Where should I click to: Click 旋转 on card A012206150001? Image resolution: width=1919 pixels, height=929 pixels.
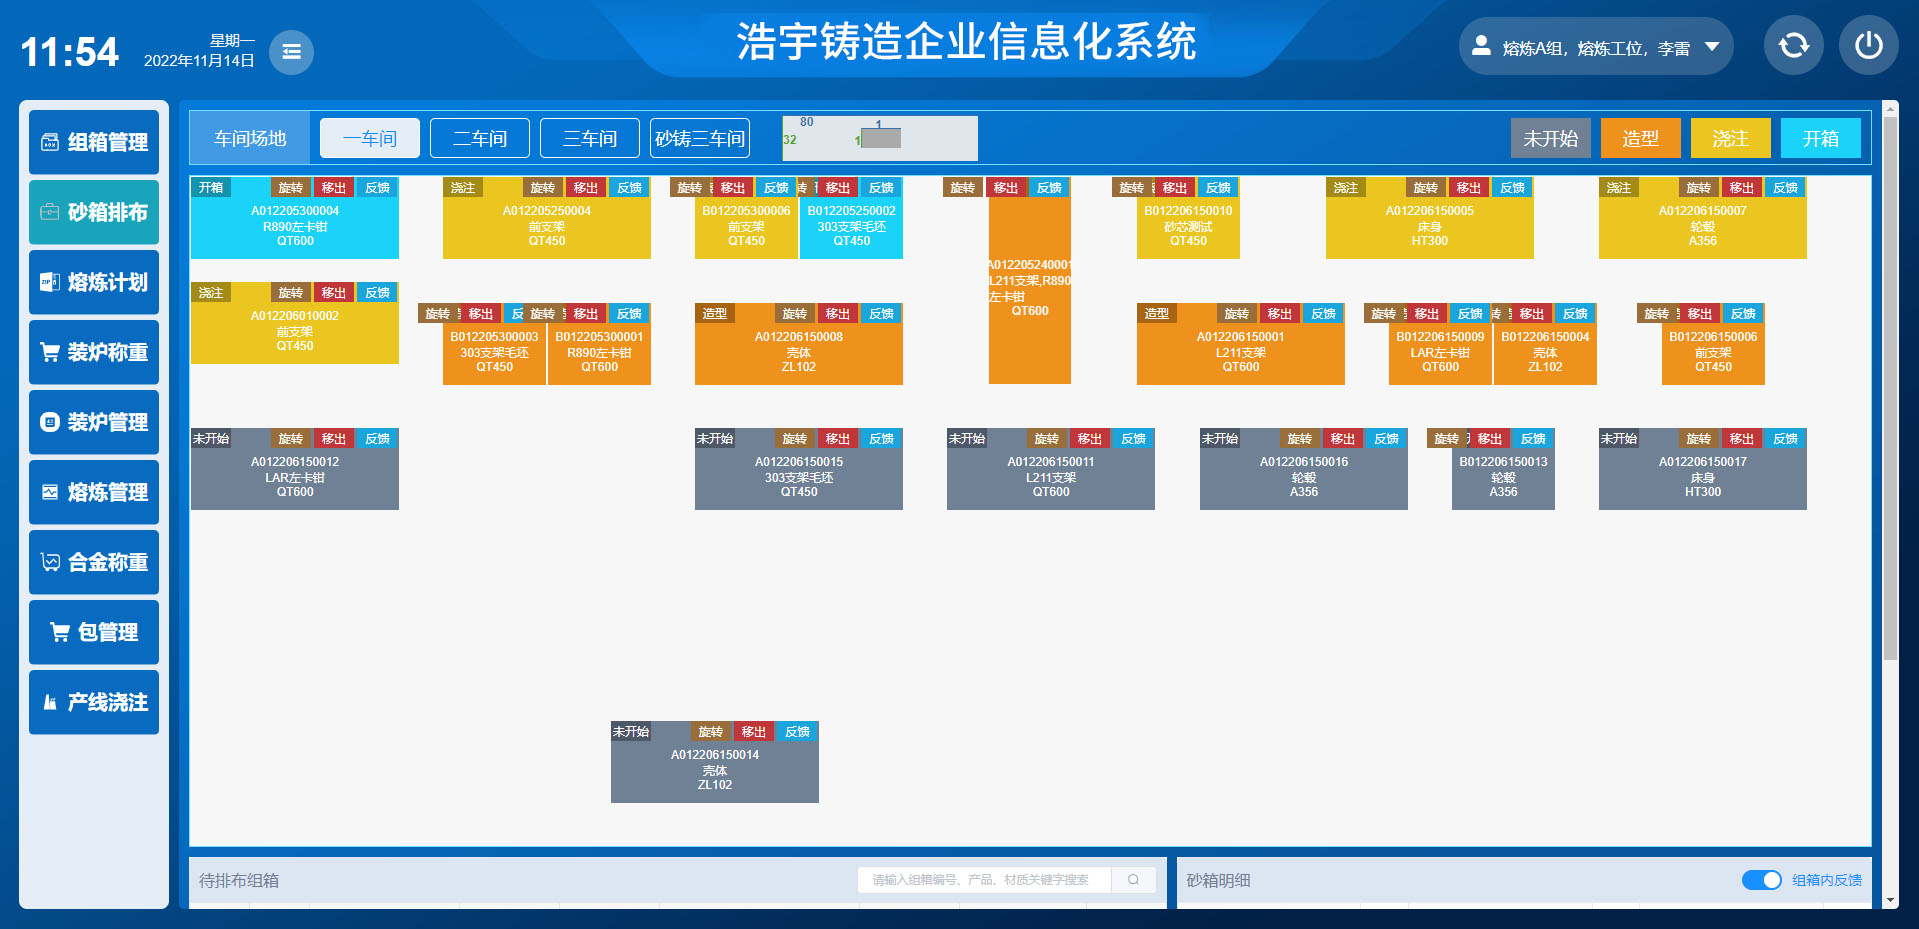(x=1237, y=313)
